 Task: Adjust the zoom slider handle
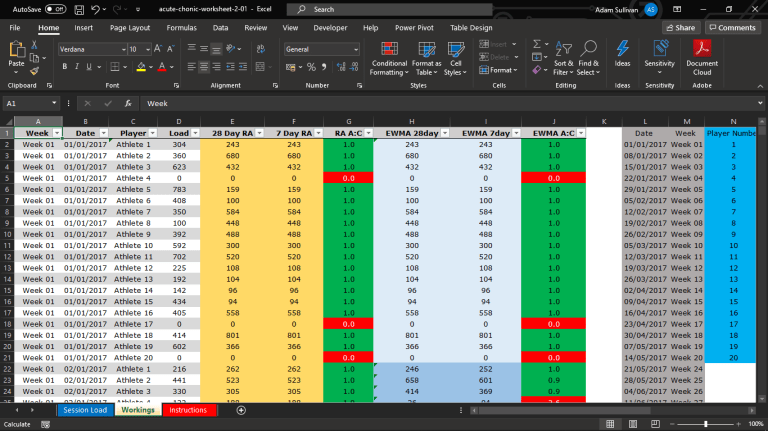pos(706,424)
